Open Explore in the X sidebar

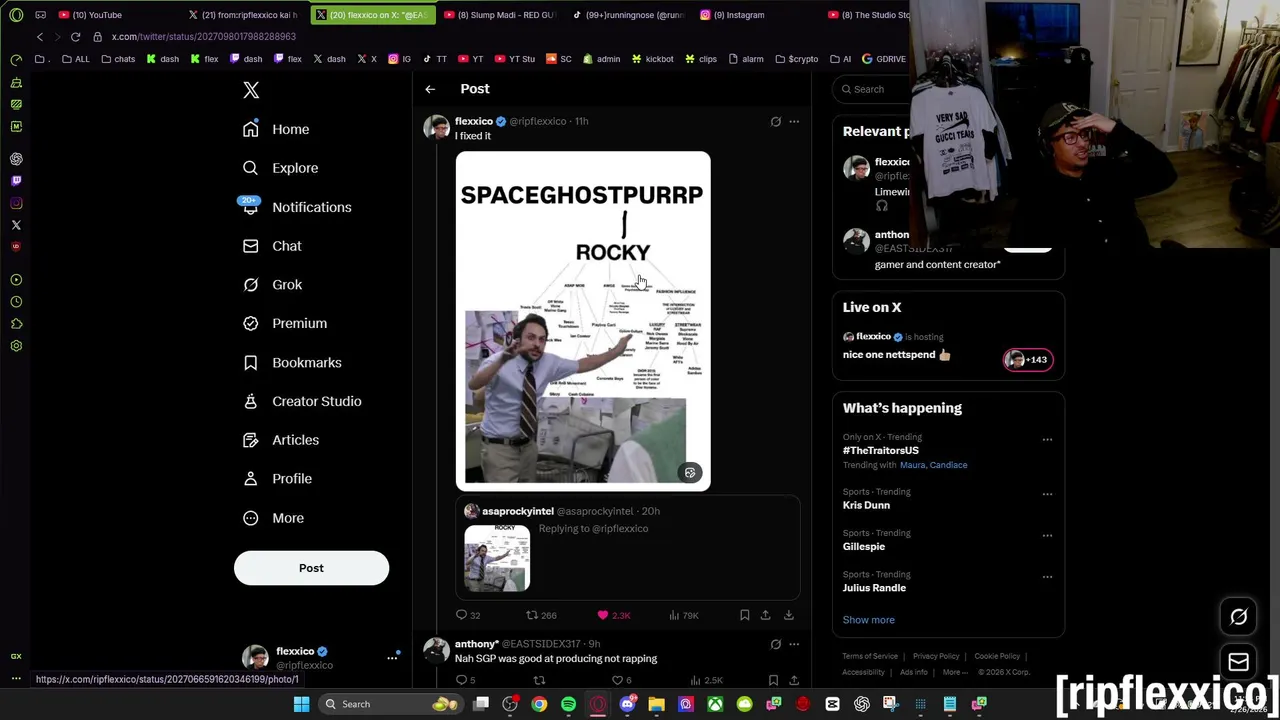pyautogui.click(x=281, y=168)
